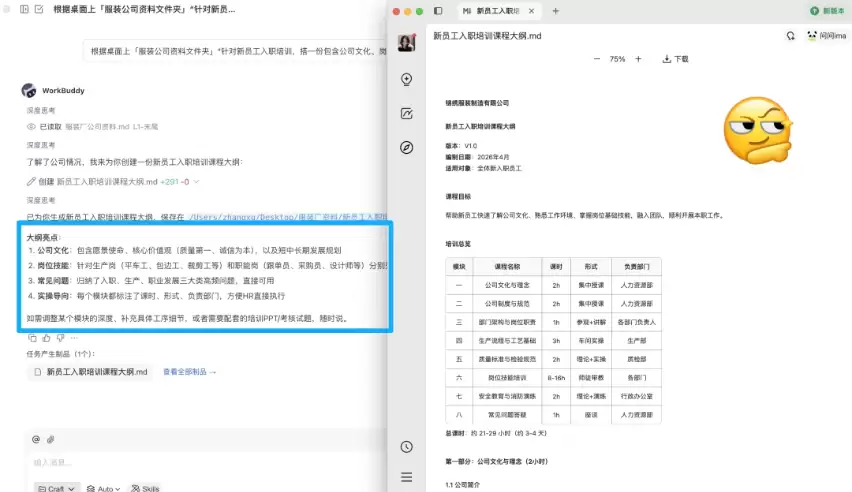Toggle the WorkBuddy sidebar panel icon
The height and width of the screenshot is (492, 852).
[x=24, y=9]
